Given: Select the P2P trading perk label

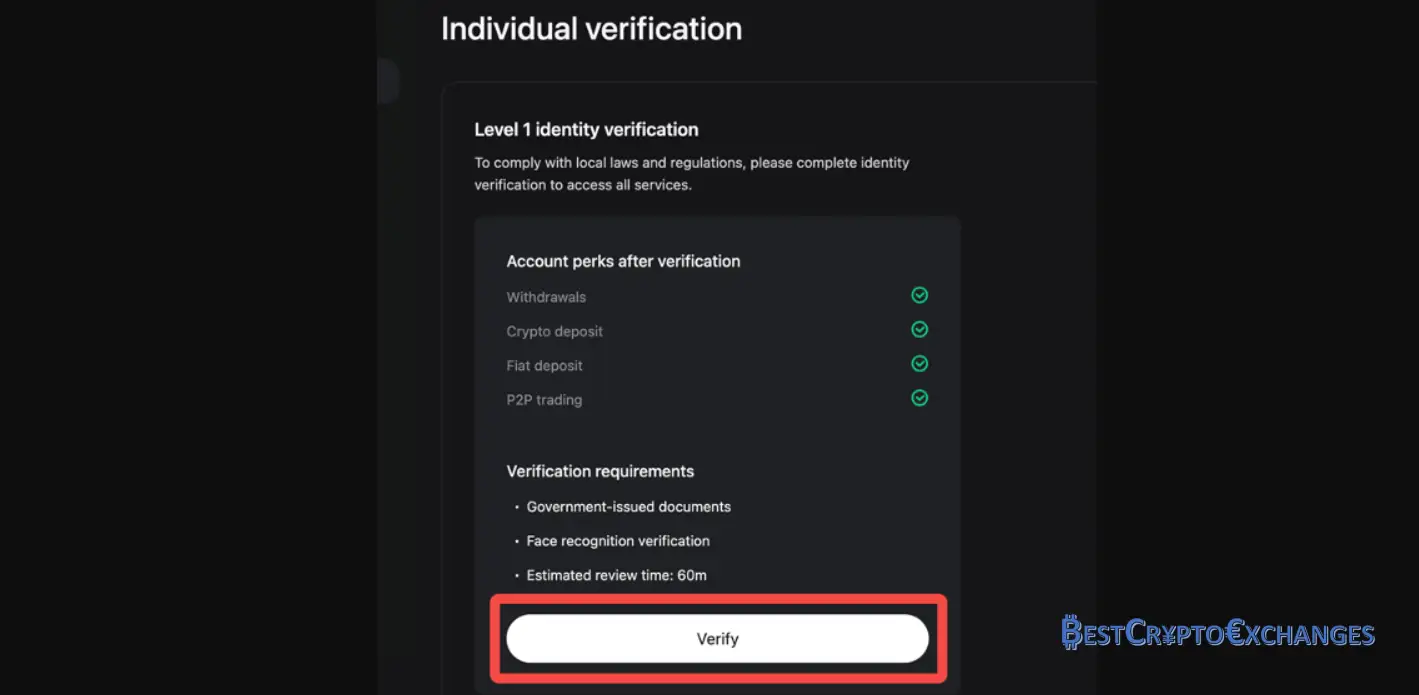Looking at the screenshot, I should (544, 400).
